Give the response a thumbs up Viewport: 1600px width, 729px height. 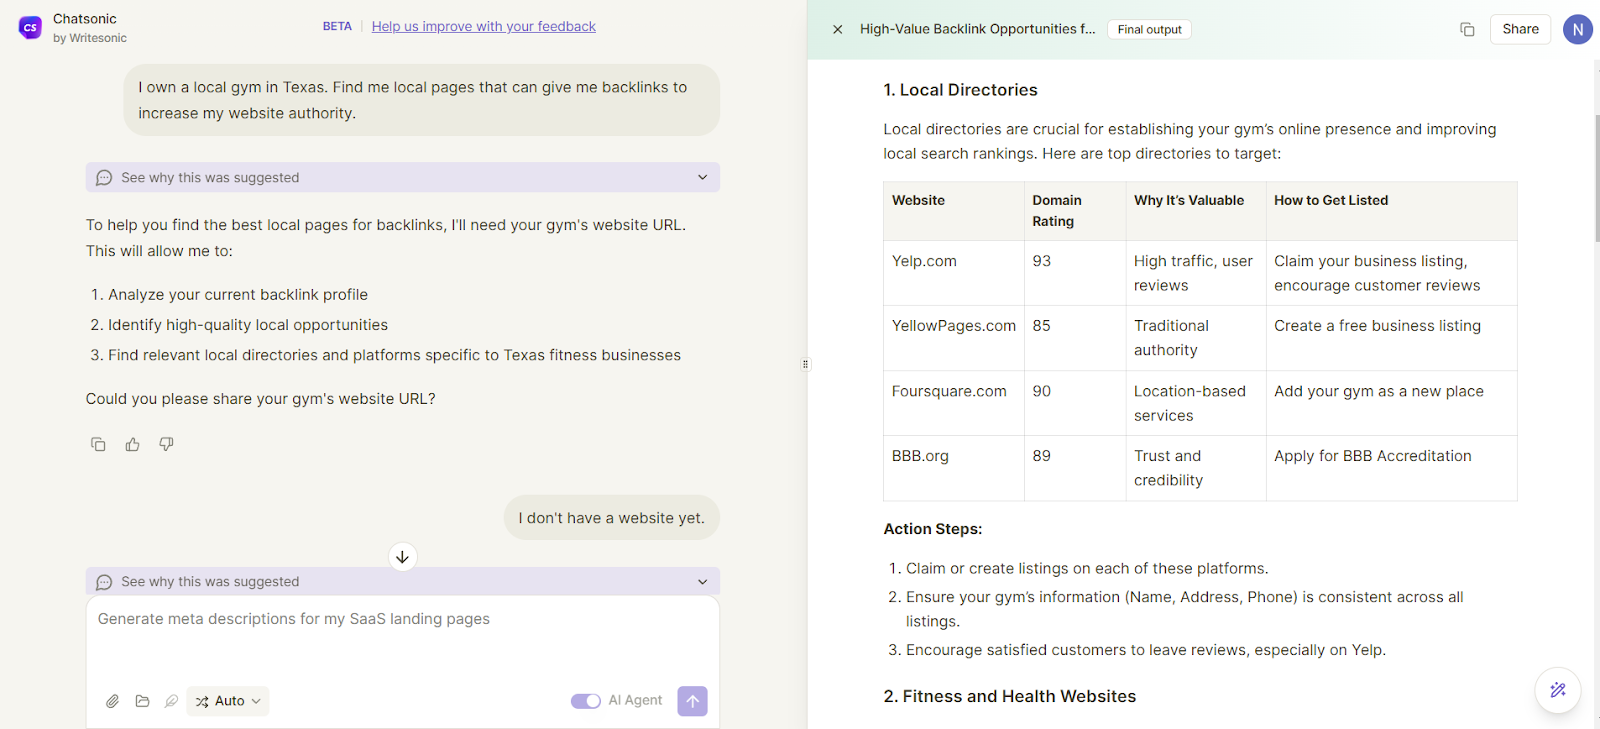pos(132,444)
